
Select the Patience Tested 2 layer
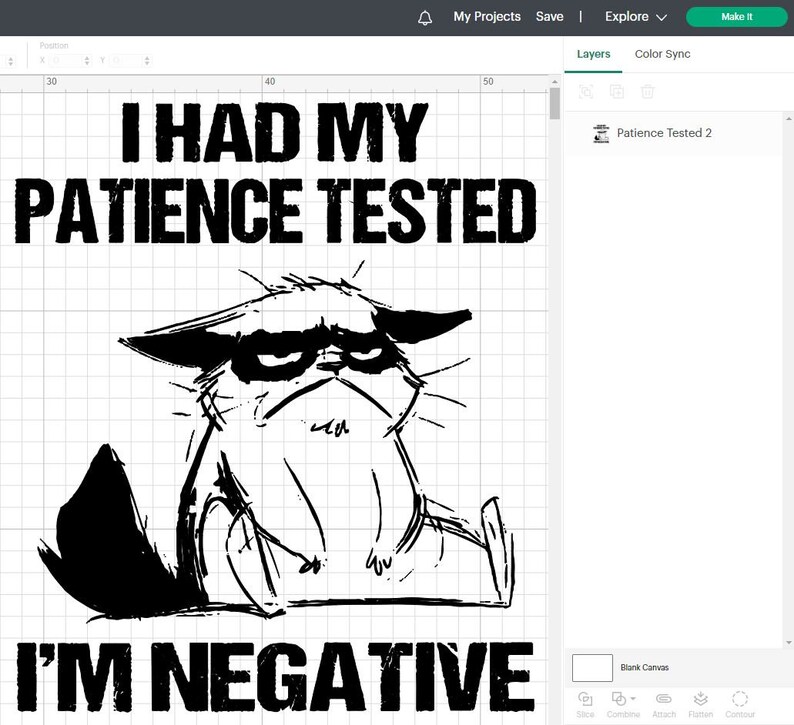pos(673,133)
